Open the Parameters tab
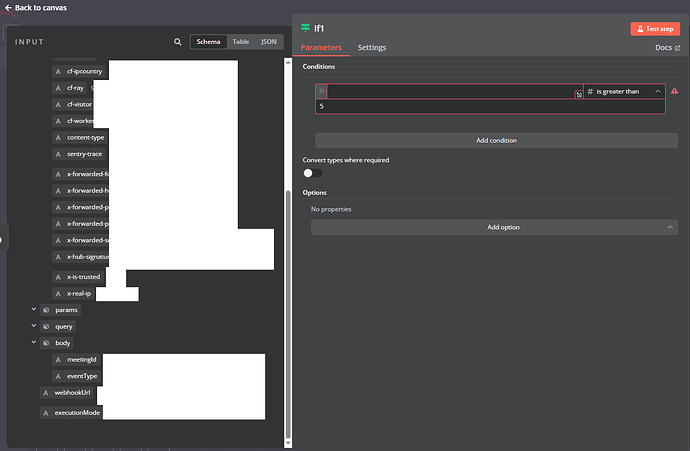 pos(321,48)
